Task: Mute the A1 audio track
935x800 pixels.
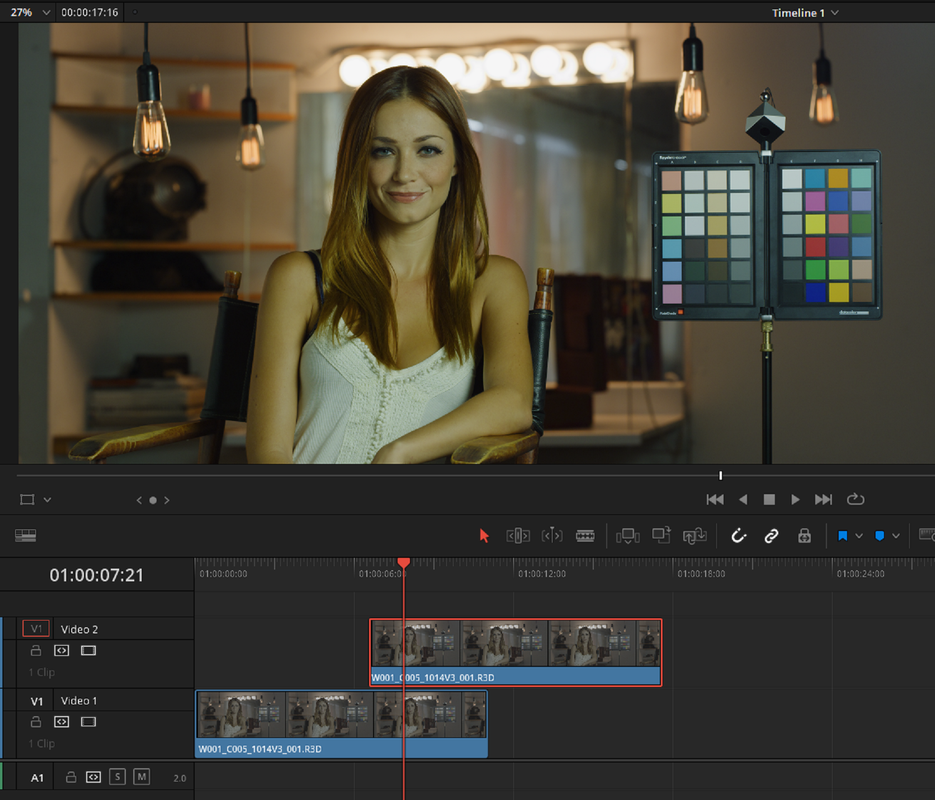Action: pyautogui.click(x=141, y=777)
